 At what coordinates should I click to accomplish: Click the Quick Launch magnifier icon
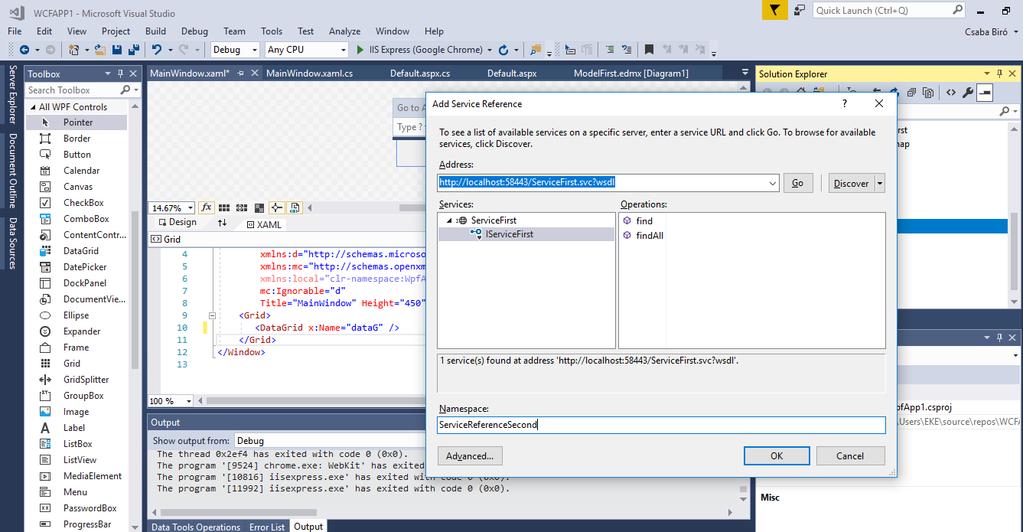click(957, 10)
